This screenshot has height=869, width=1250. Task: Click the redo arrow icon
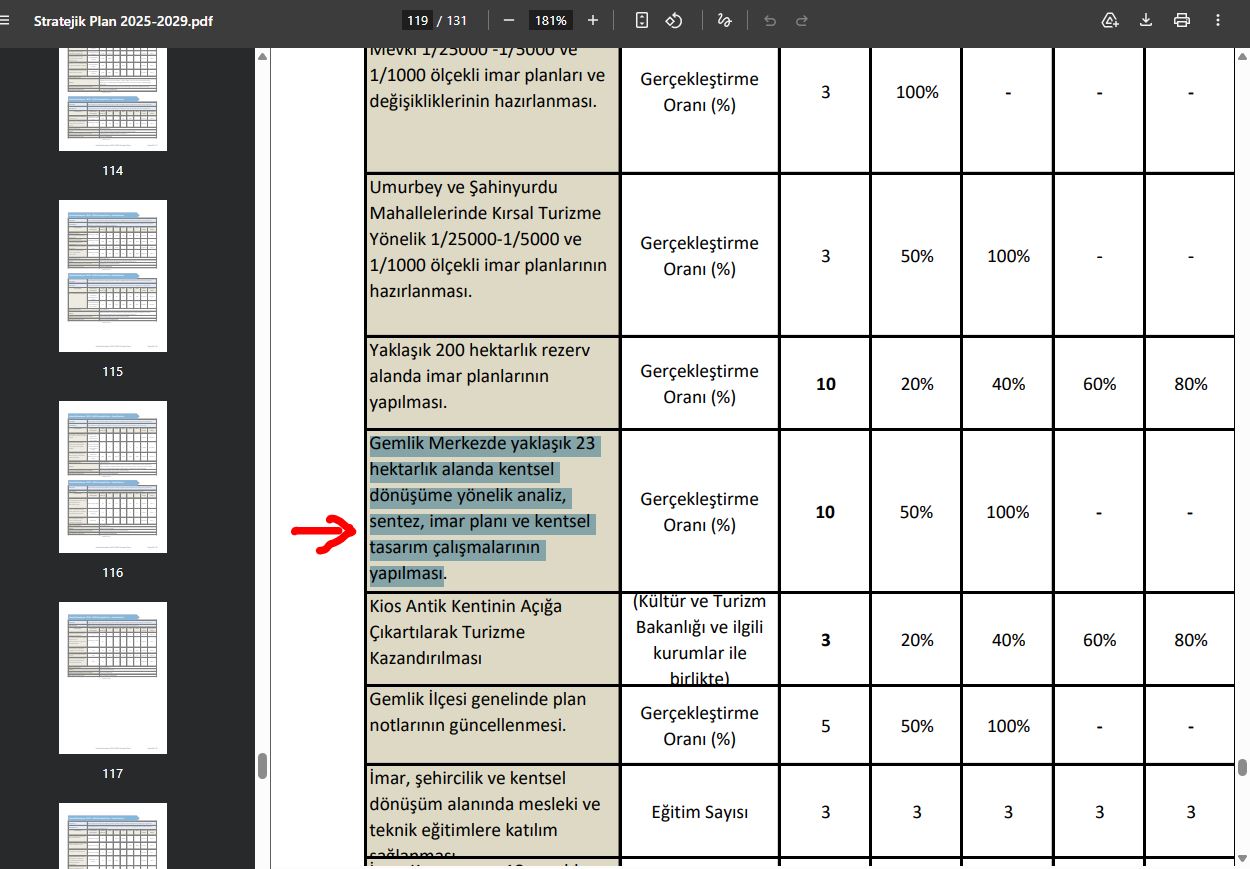(x=801, y=20)
